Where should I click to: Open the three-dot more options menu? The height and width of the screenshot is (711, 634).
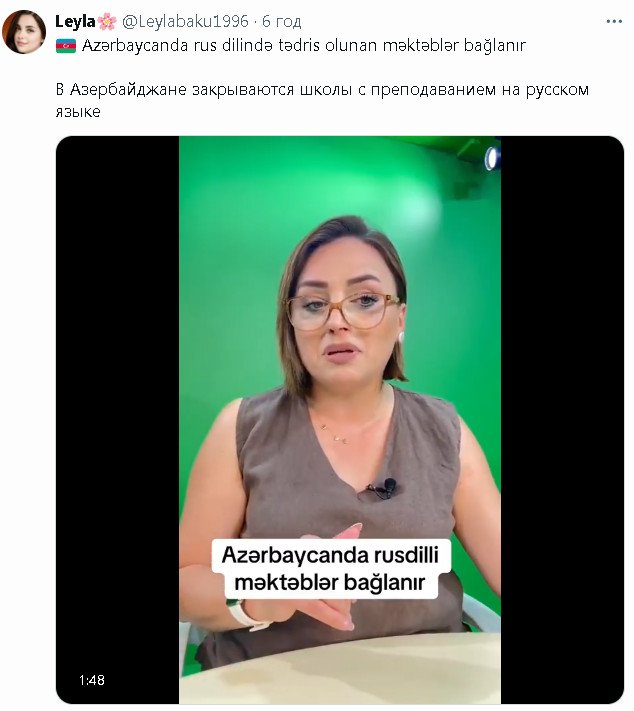(614, 21)
